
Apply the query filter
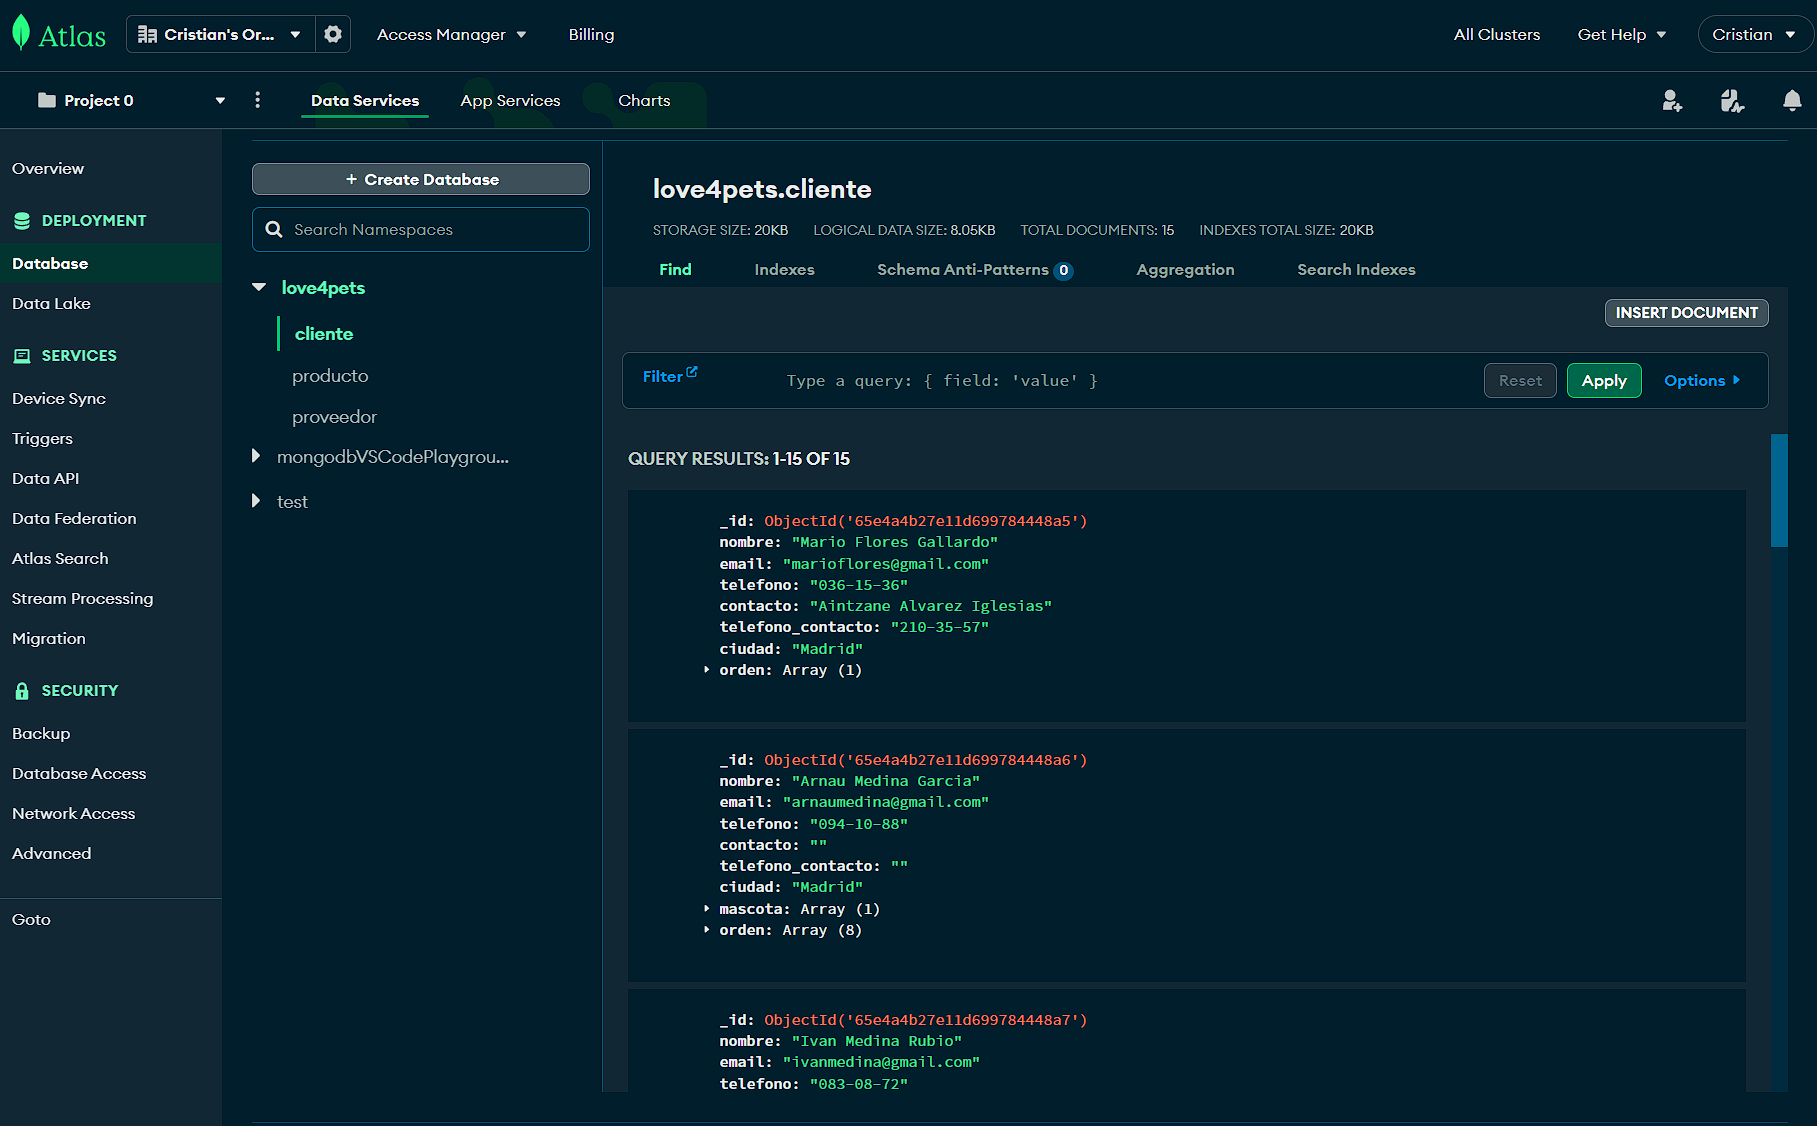[x=1604, y=380]
